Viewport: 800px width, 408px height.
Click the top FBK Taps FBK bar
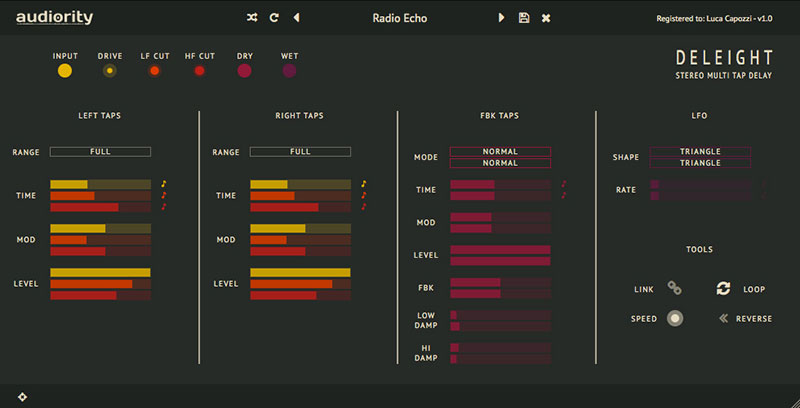coord(501,283)
